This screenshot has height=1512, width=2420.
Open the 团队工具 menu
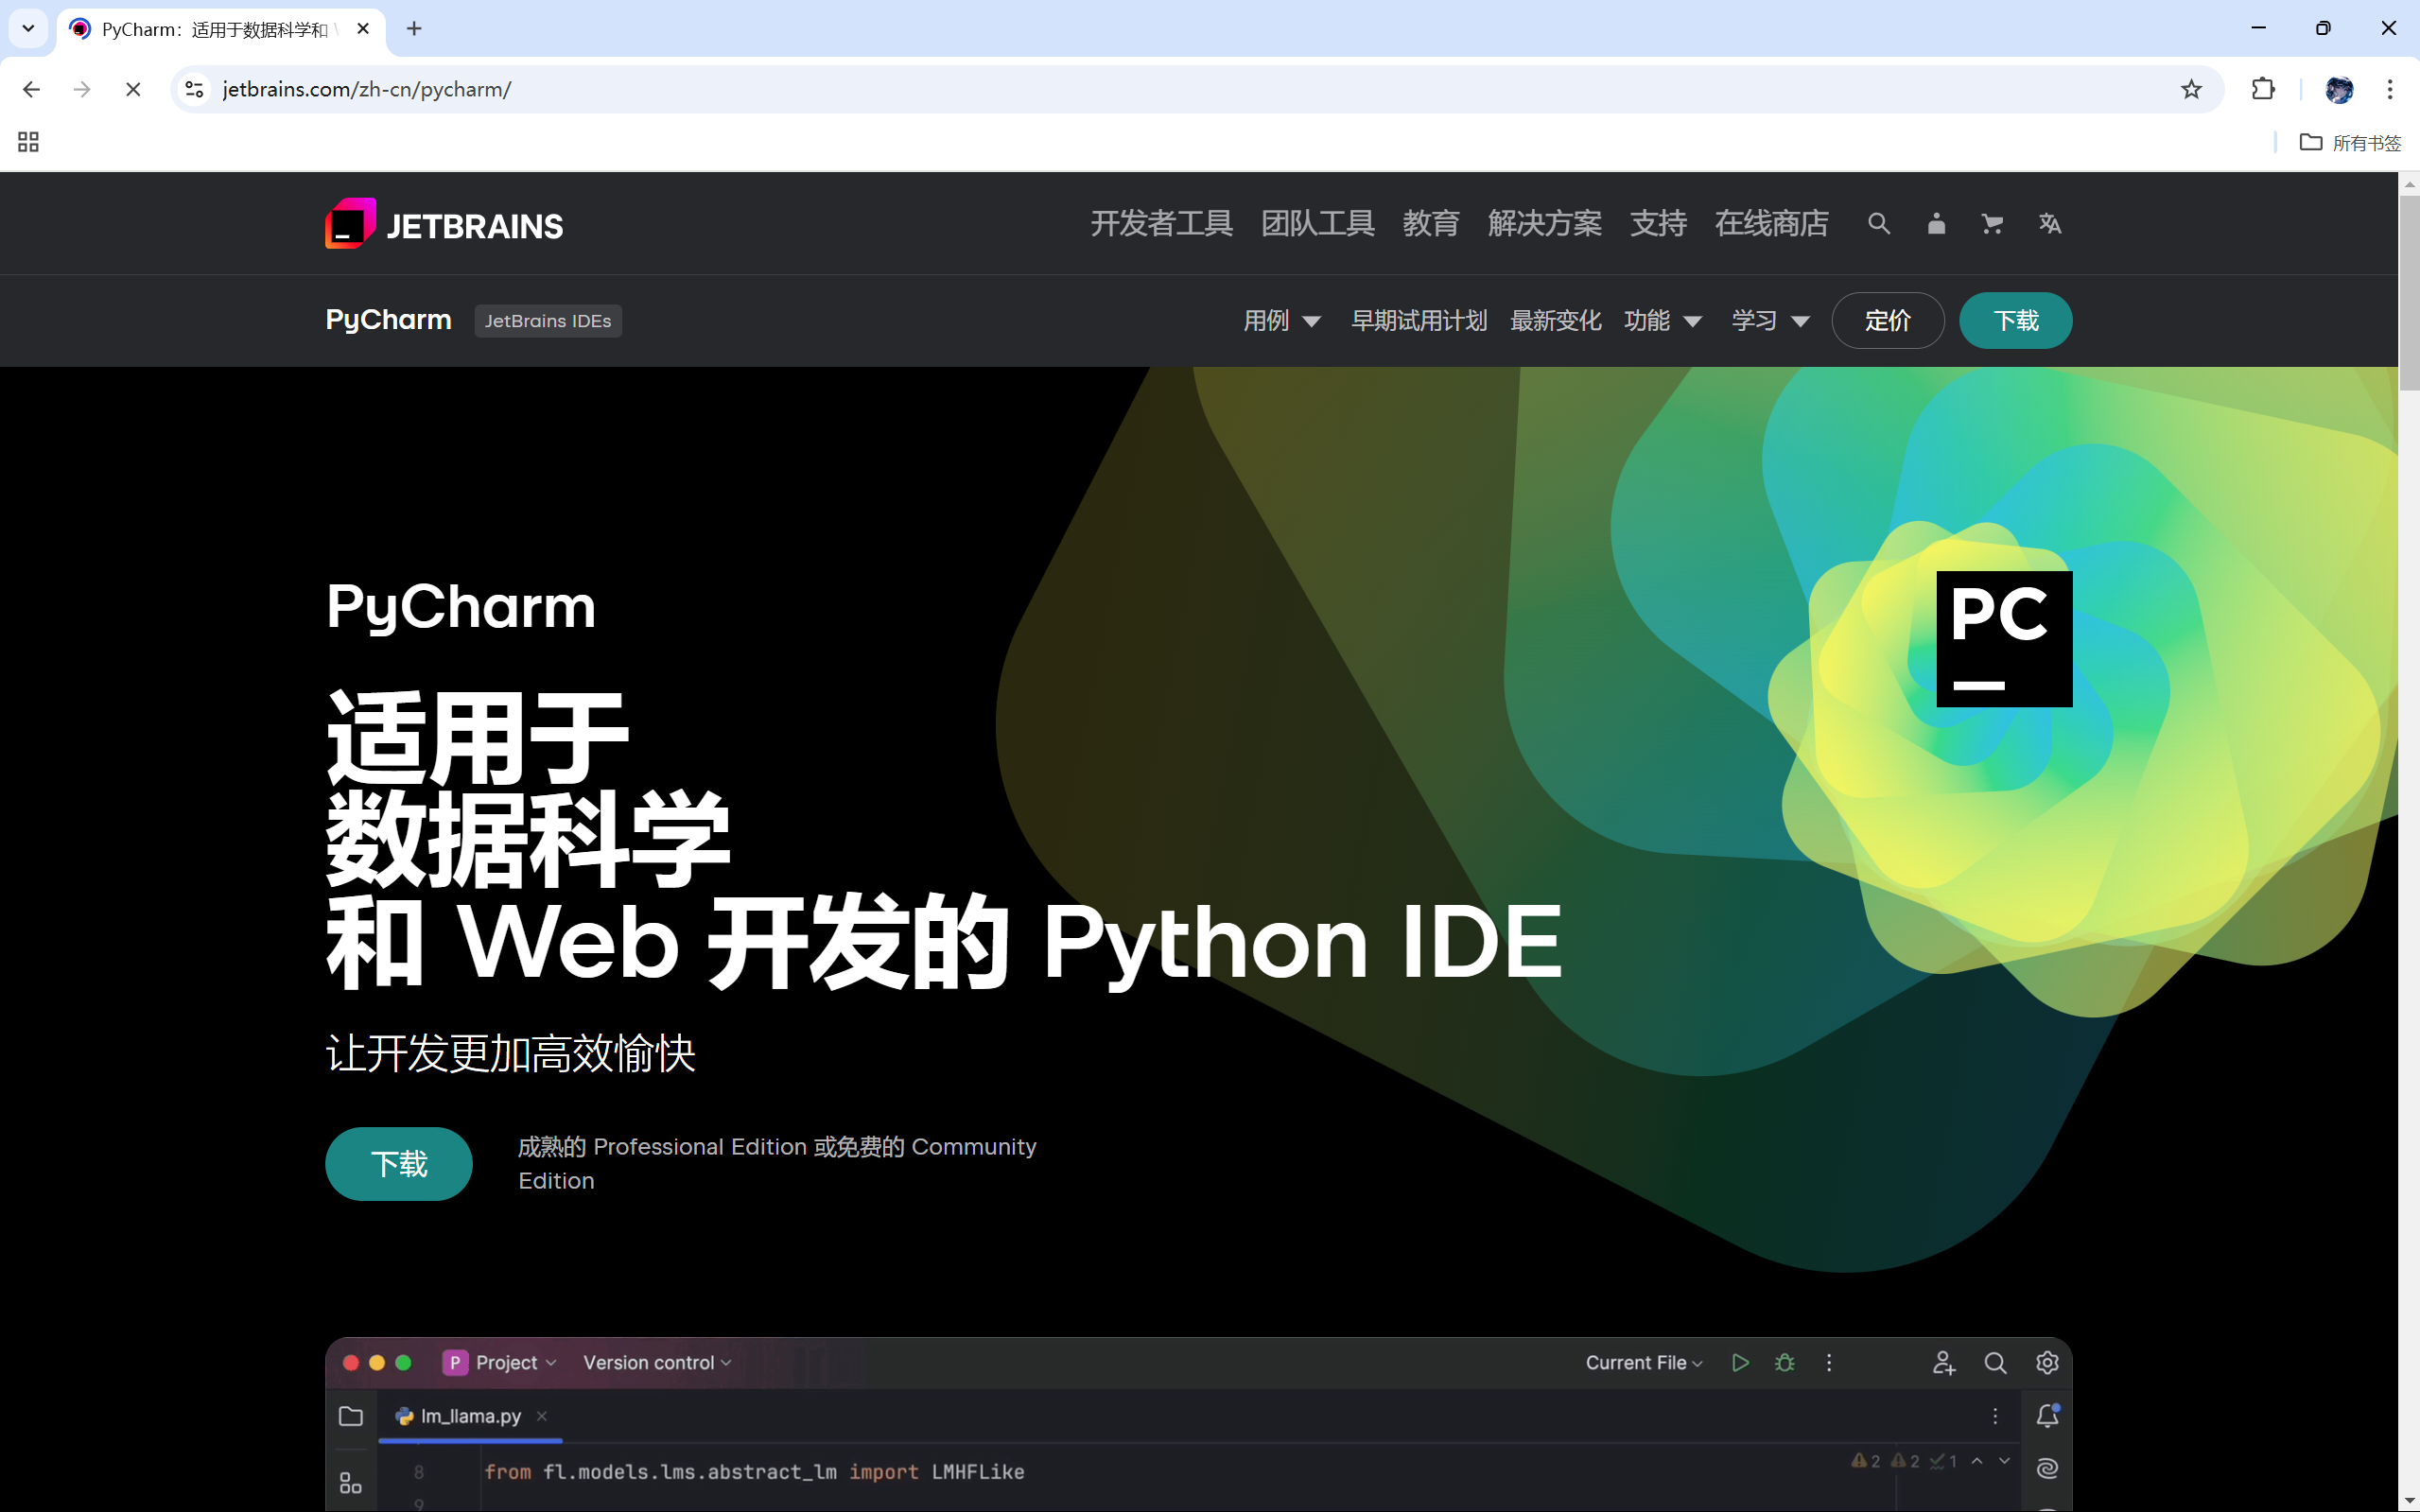(1318, 223)
